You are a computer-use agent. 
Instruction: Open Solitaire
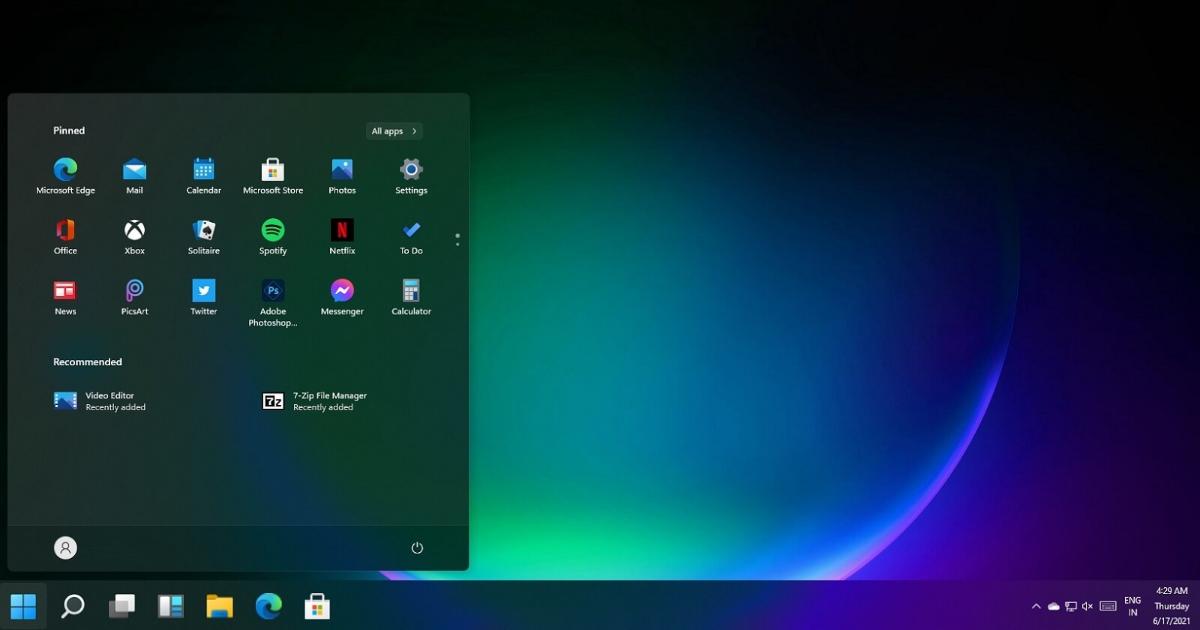point(203,230)
